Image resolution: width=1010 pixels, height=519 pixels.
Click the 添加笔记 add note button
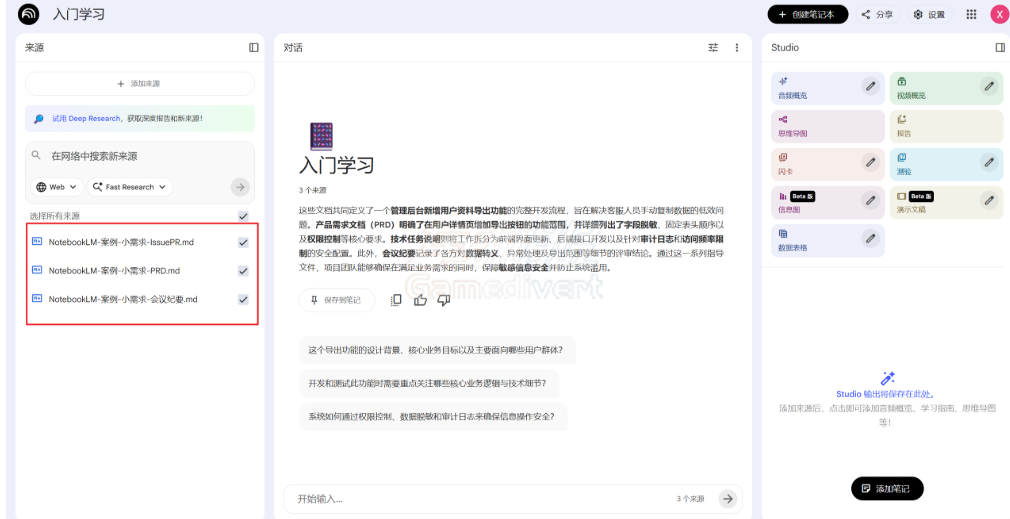click(887, 489)
